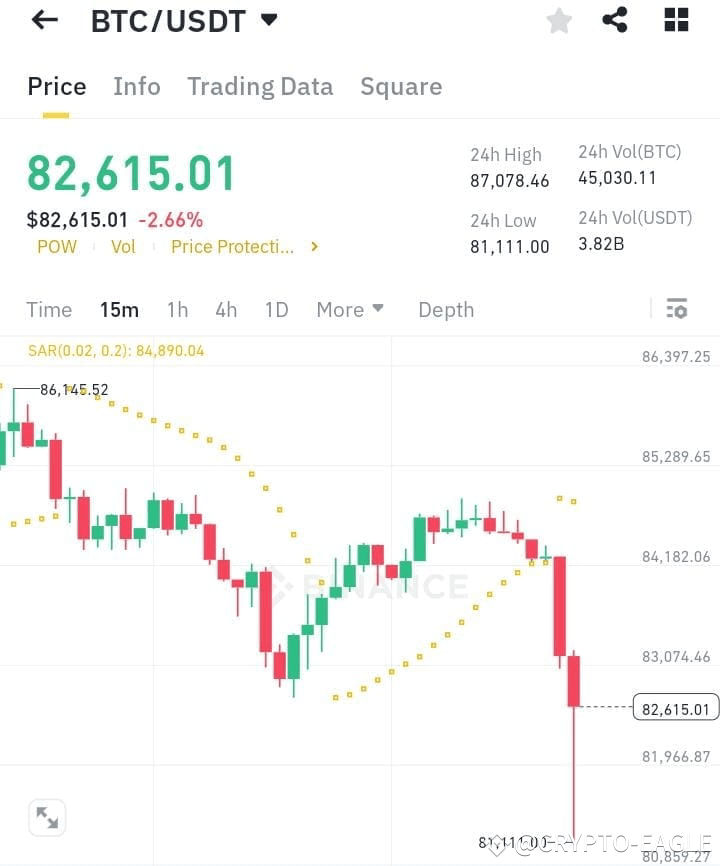Open the Square tab
Screen dimensions: 720x866
click(x=401, y=87)
